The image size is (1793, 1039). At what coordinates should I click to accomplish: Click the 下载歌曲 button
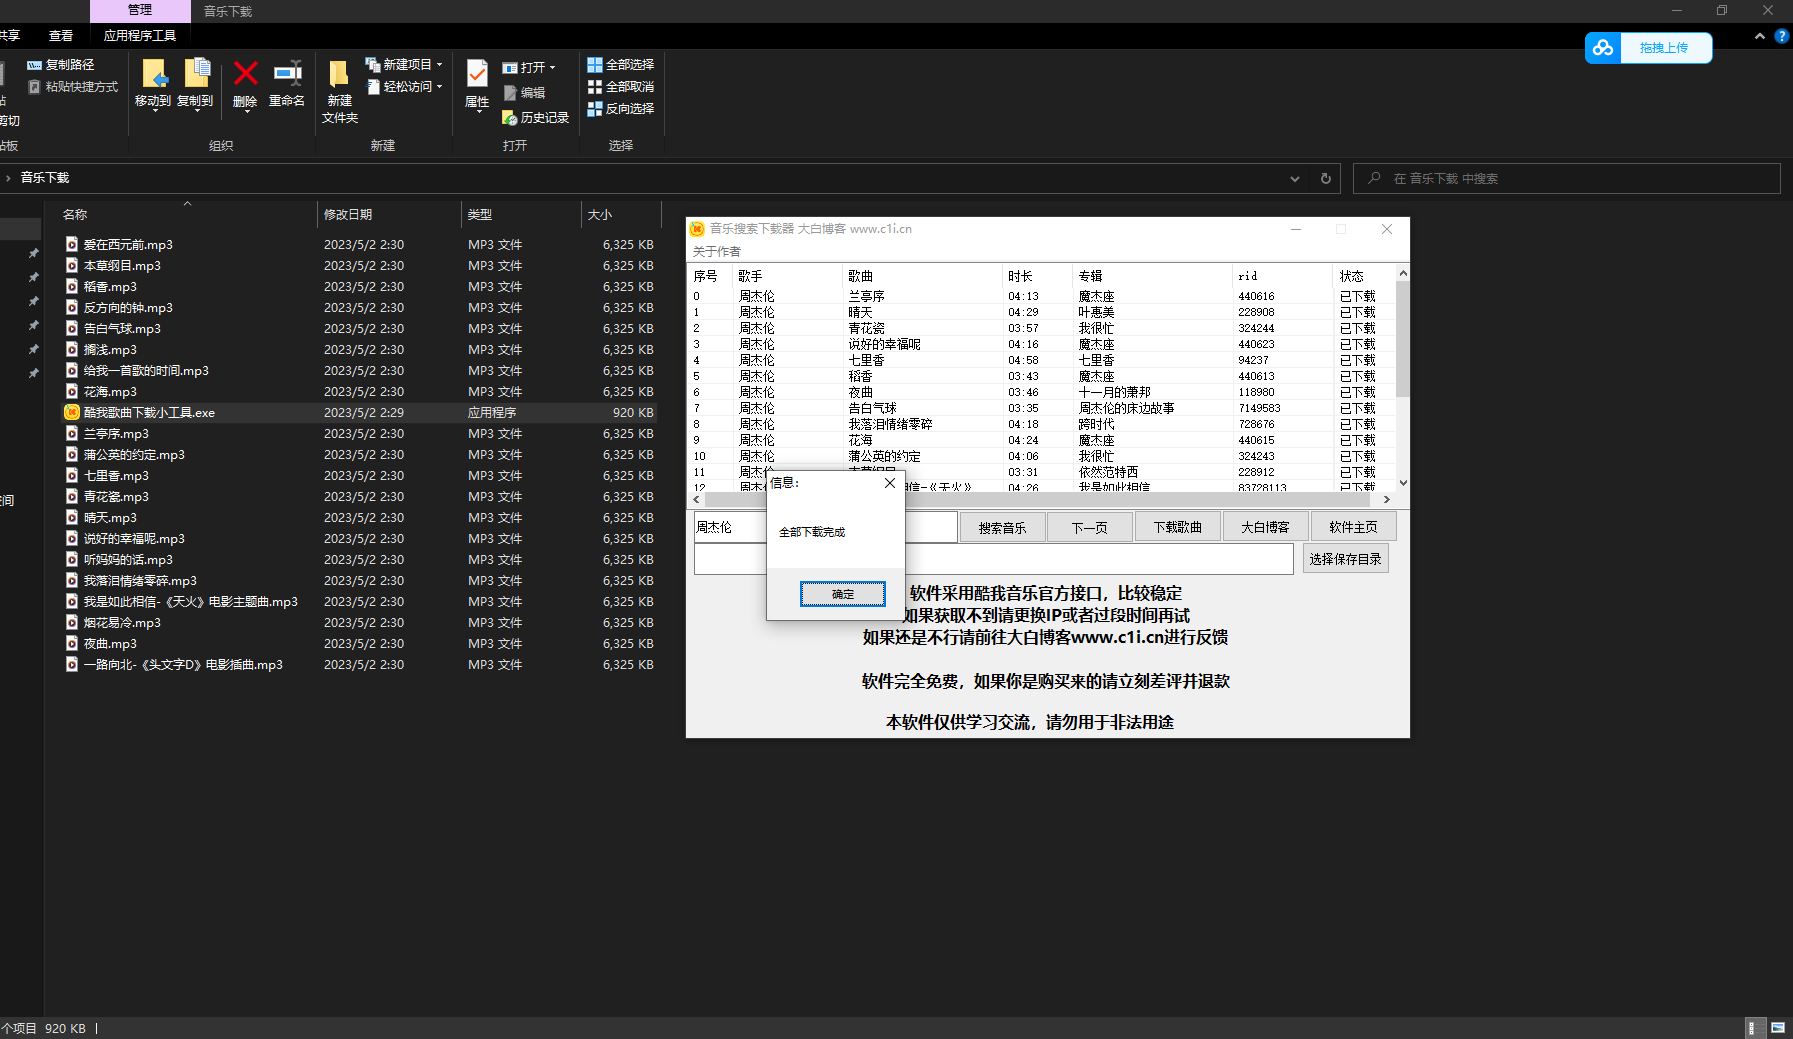tap(1177, 527)
